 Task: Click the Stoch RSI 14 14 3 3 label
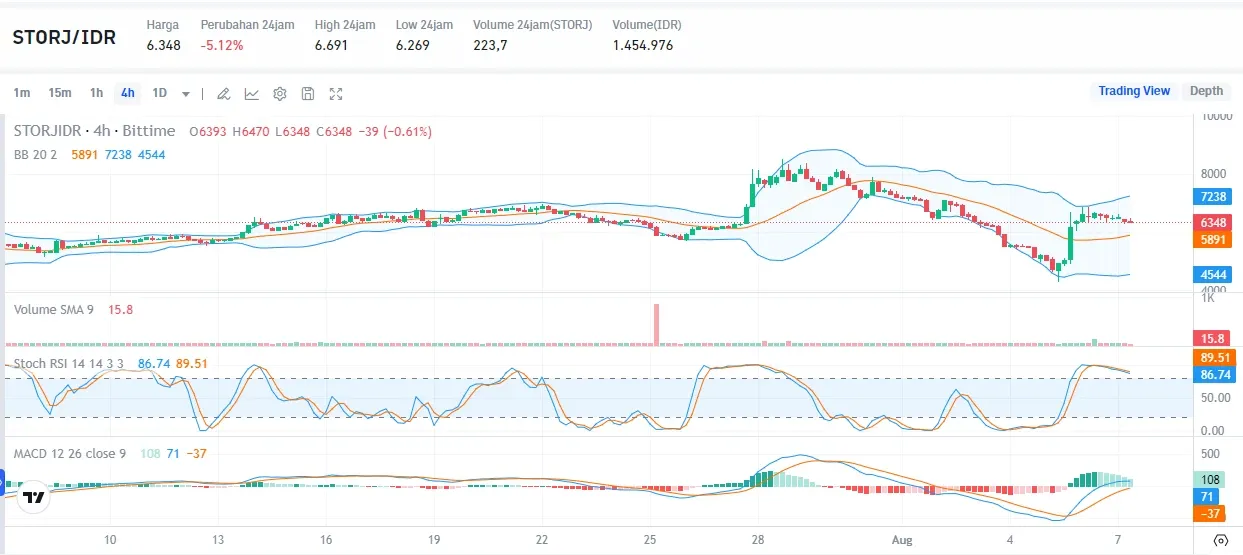pos(69,364)
